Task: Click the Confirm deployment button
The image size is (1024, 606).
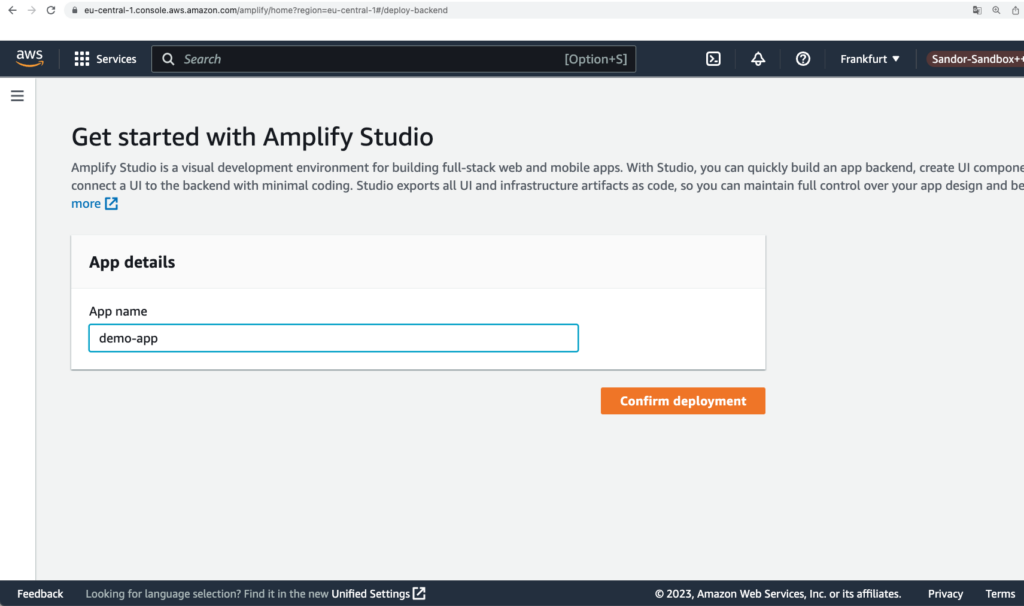Action: (x=682, y=401)
